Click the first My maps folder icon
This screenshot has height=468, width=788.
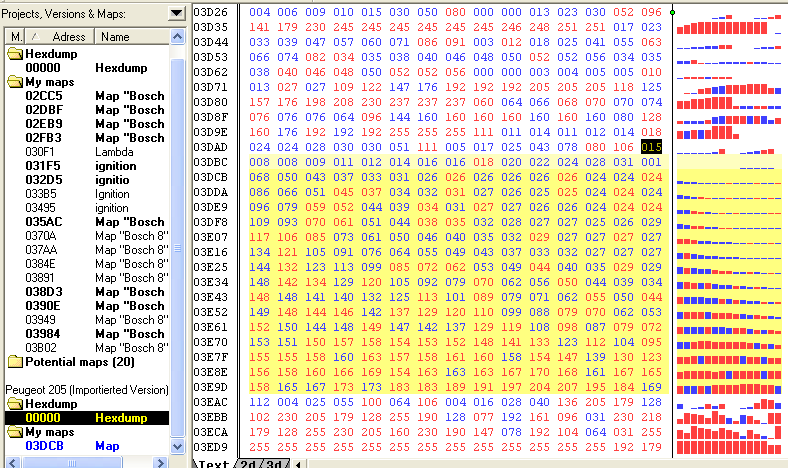click(16, 82)
